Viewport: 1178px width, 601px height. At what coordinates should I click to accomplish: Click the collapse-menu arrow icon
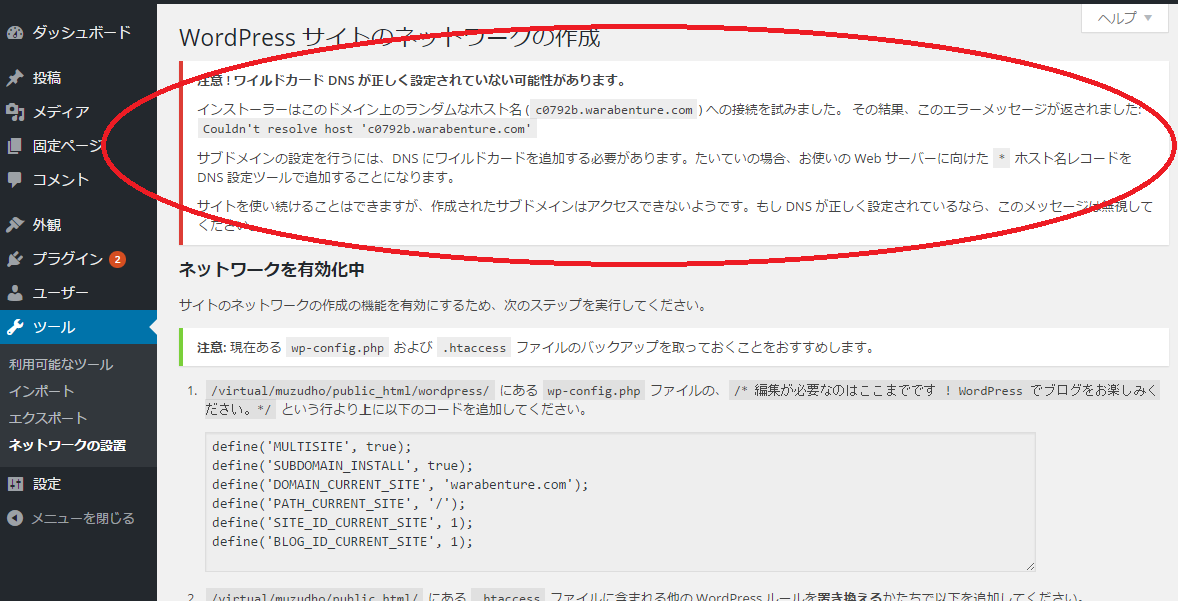(x=15, y=518)
